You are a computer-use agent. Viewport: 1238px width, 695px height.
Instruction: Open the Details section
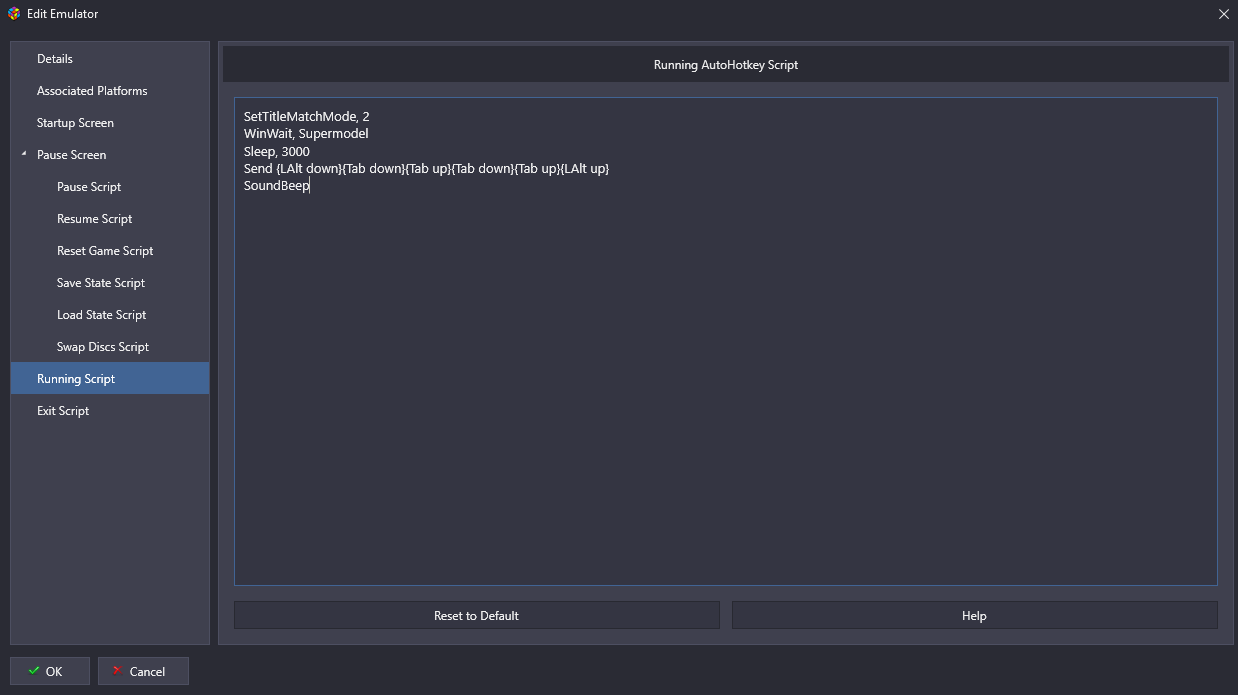click(110, 59)
